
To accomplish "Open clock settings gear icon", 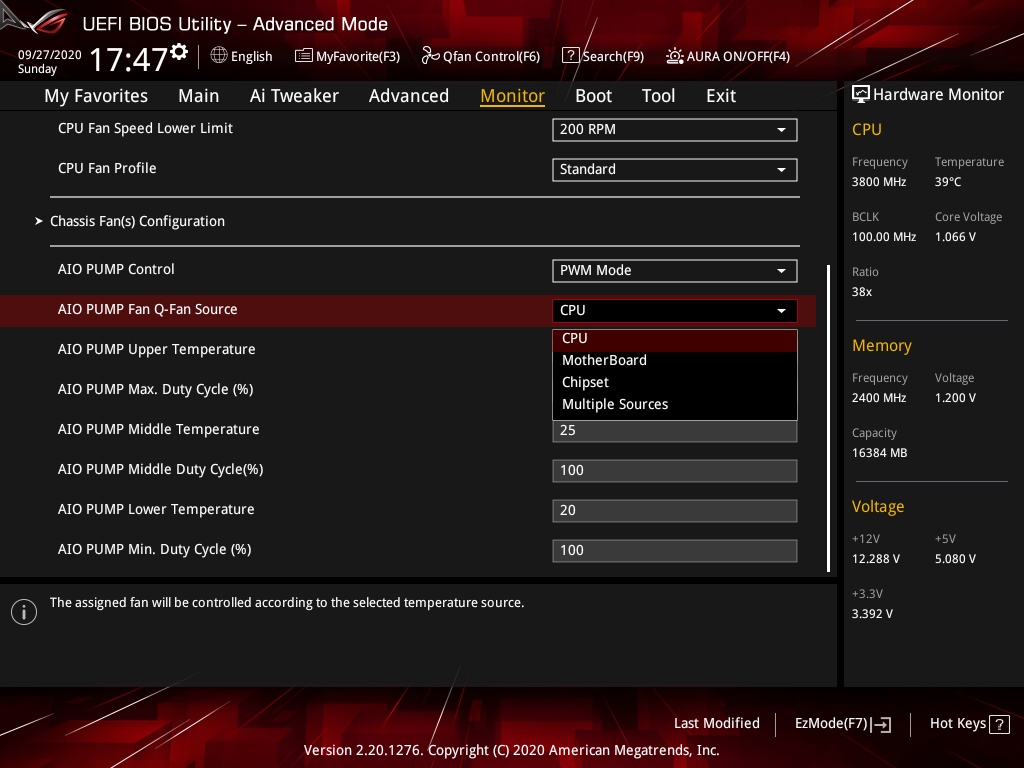I will tap(179, 52).
